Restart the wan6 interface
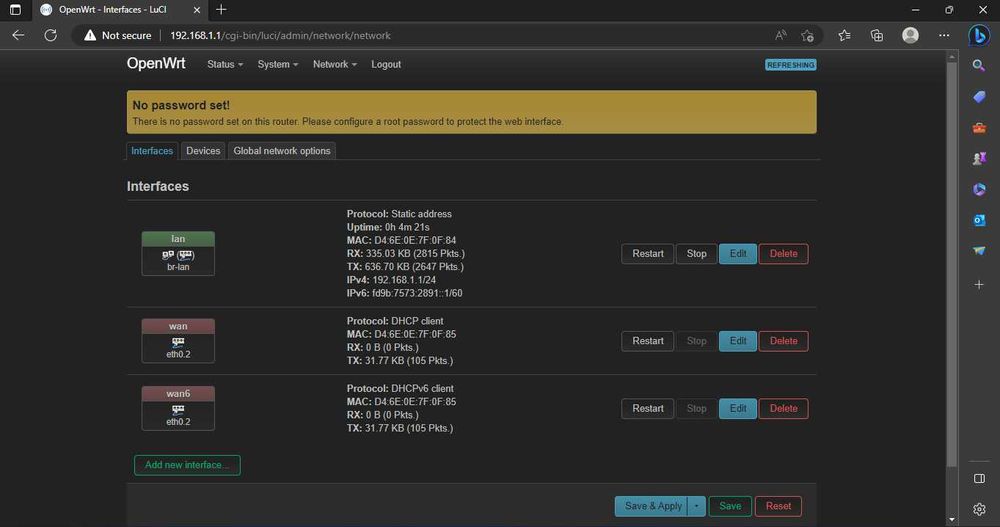This screenshot has width=1000, height=527. 648,408
